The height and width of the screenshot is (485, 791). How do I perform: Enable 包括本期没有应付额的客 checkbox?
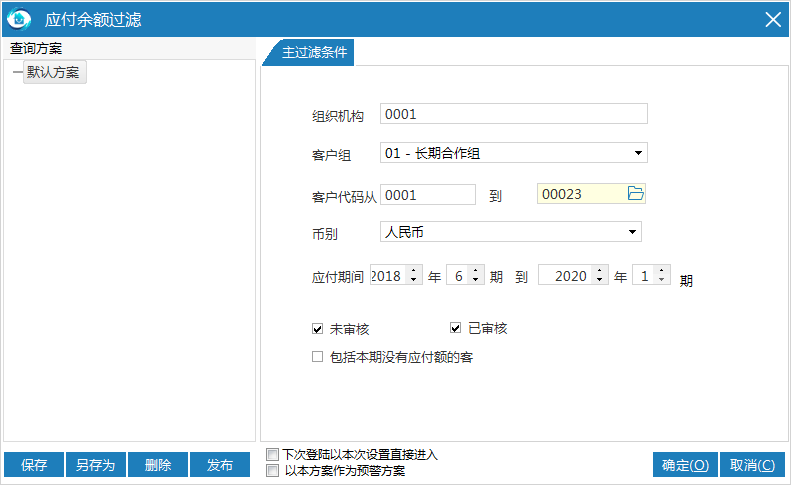click(317, 357)
